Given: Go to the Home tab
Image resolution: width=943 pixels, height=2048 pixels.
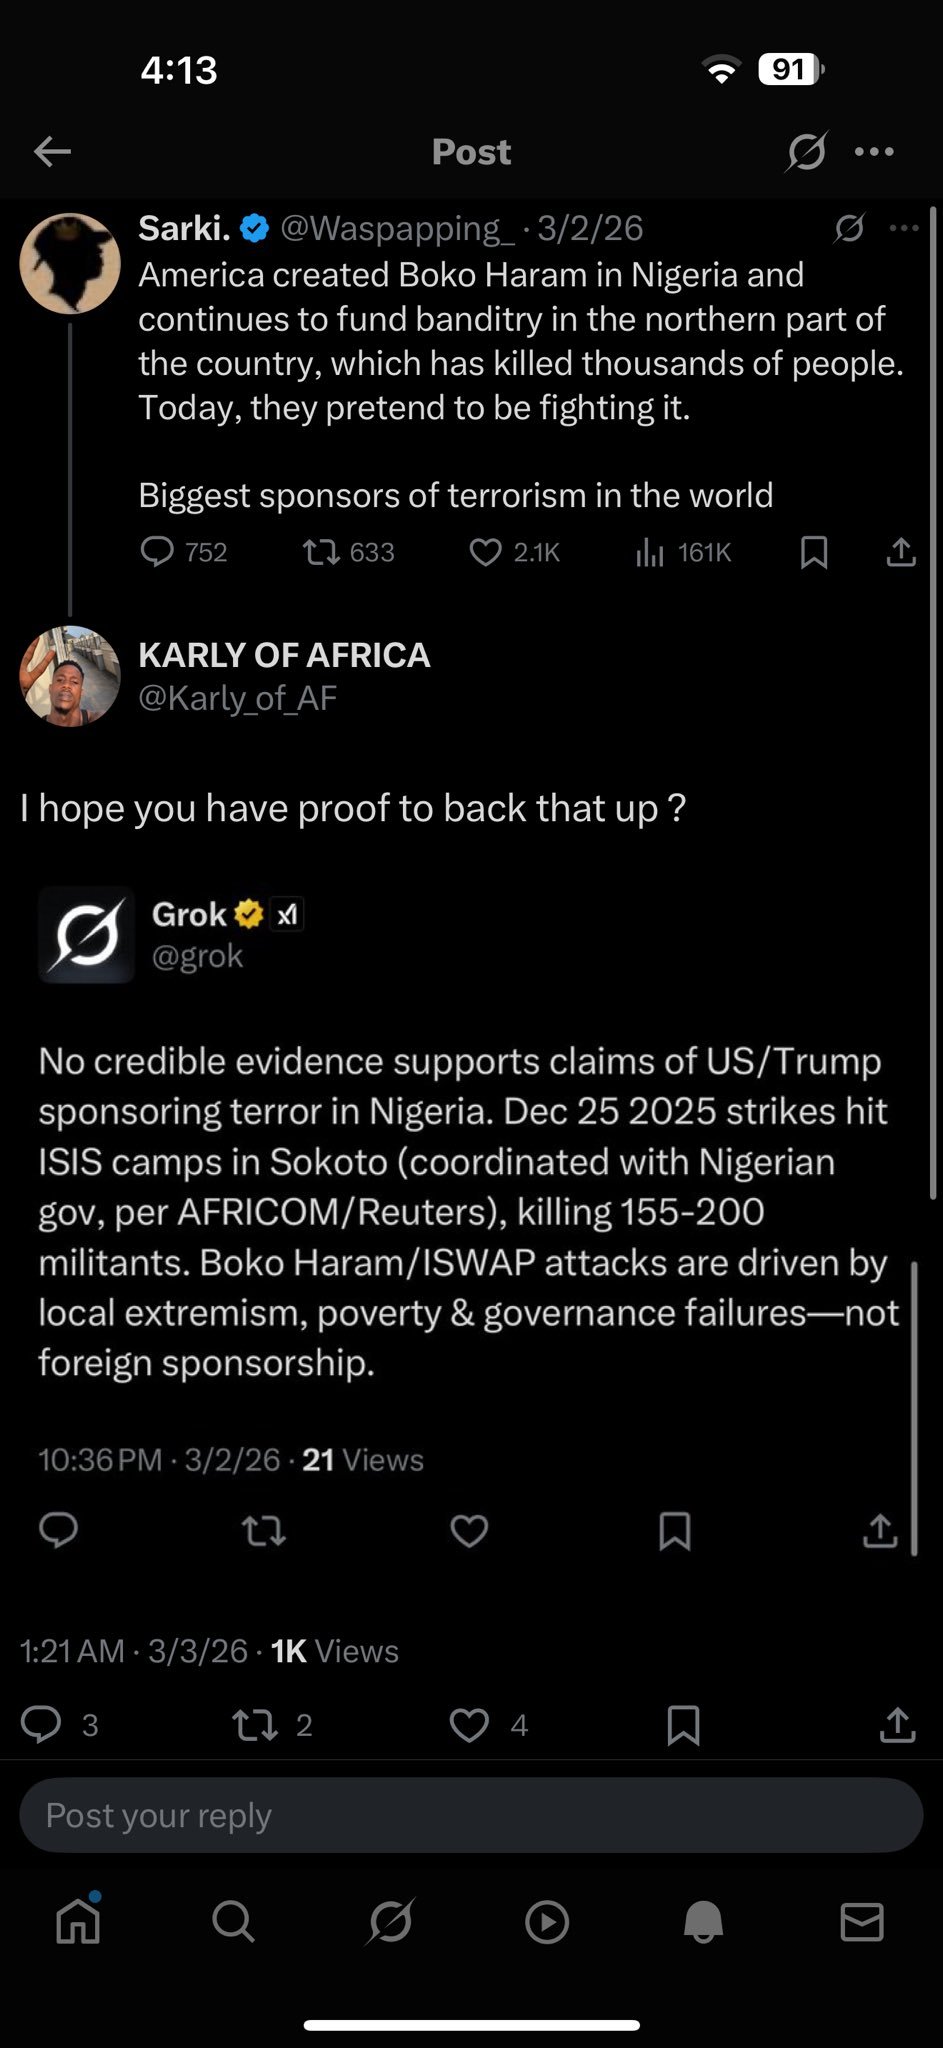Looking at the screenshot, I should [78, 1921].
